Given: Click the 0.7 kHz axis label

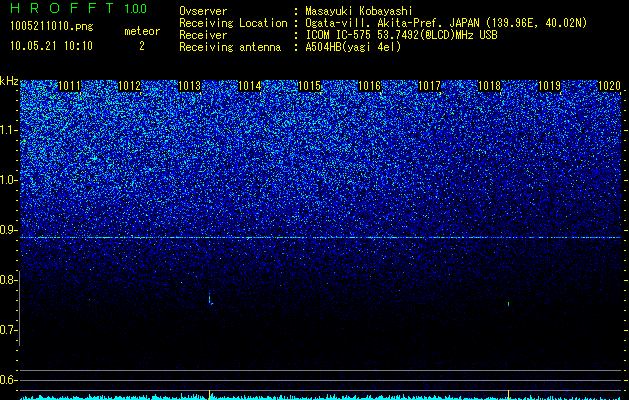Looking at the screenshot, I should click(8, 330).
